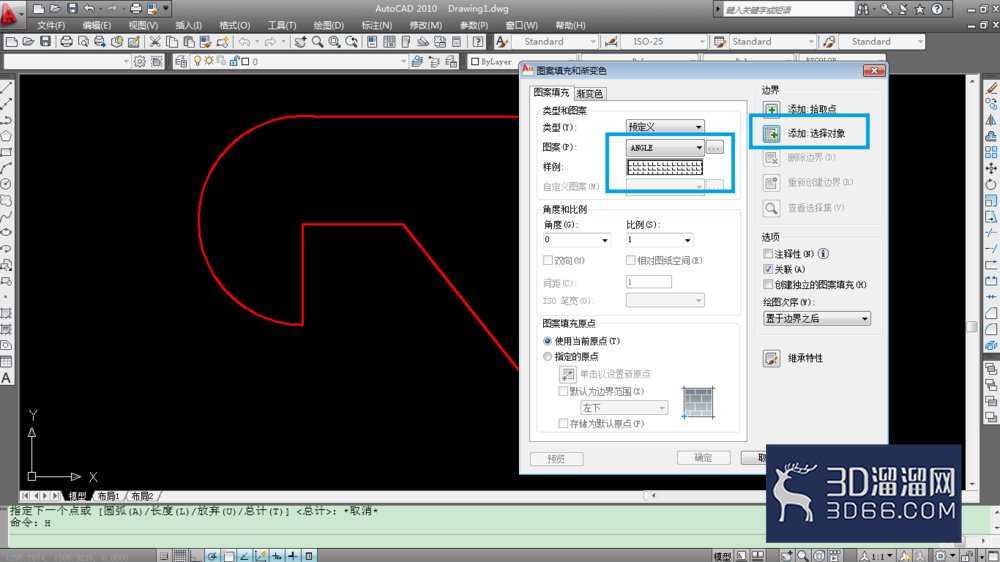Open the hatch Type (类型) dropdown showing 预定义
The image size is (1000, 562).
665,126
